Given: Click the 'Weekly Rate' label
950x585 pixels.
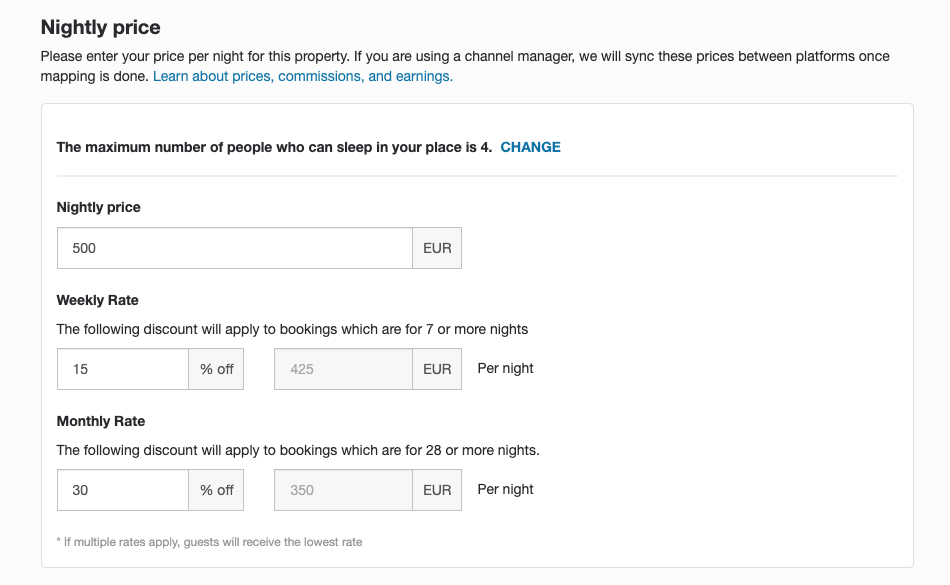Looking at the screenshot, I should pos(97,300).
